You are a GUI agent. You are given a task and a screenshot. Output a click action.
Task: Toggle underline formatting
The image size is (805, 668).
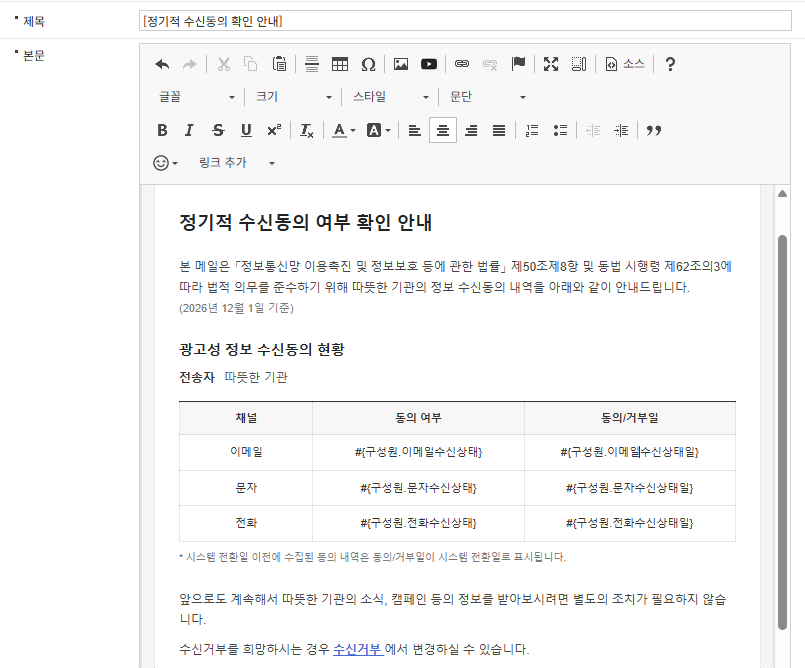246,130
